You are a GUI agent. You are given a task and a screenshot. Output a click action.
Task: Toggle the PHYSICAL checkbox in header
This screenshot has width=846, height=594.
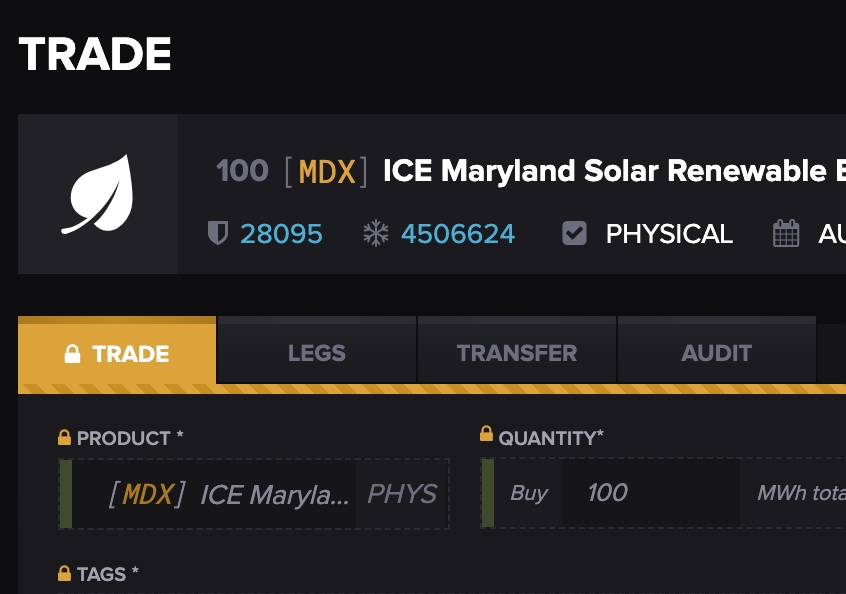pos(574,234)
